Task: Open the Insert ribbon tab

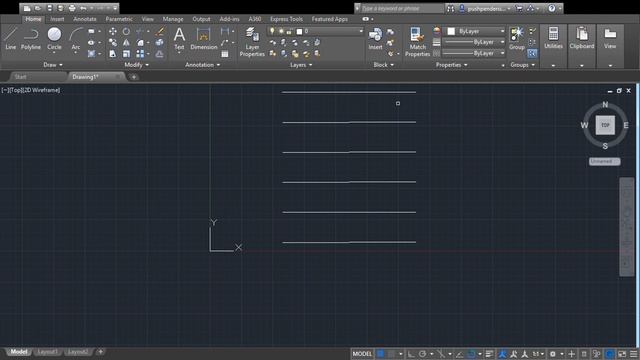Action: point(57,19)
